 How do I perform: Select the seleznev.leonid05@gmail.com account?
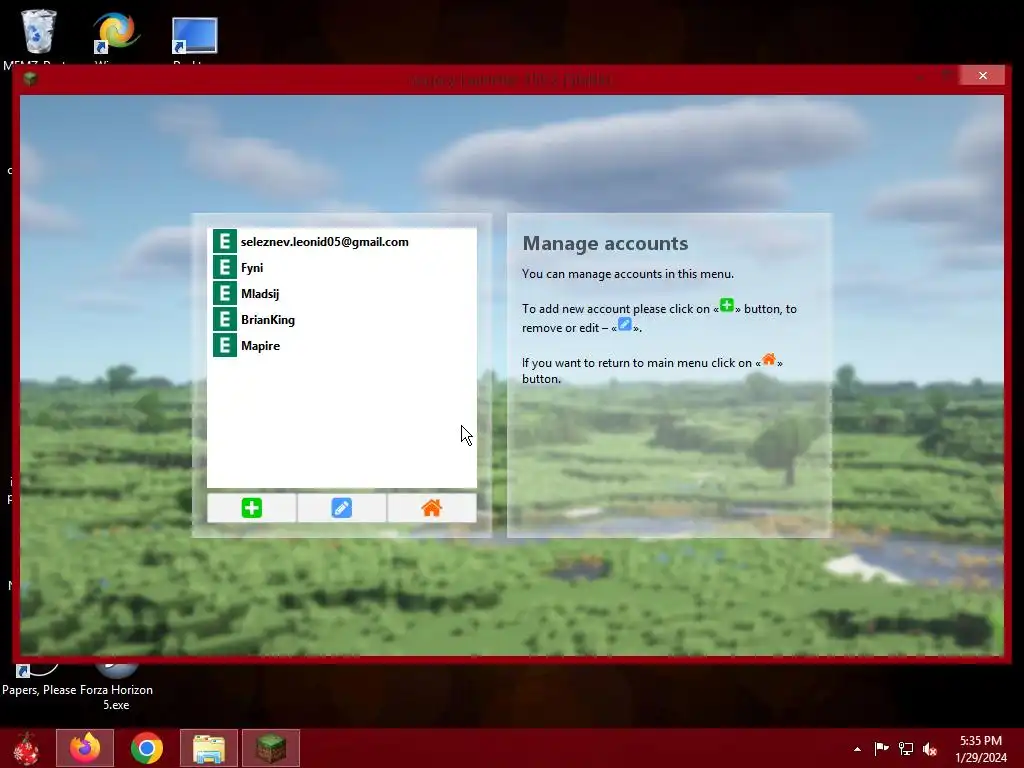click(342, 242)
